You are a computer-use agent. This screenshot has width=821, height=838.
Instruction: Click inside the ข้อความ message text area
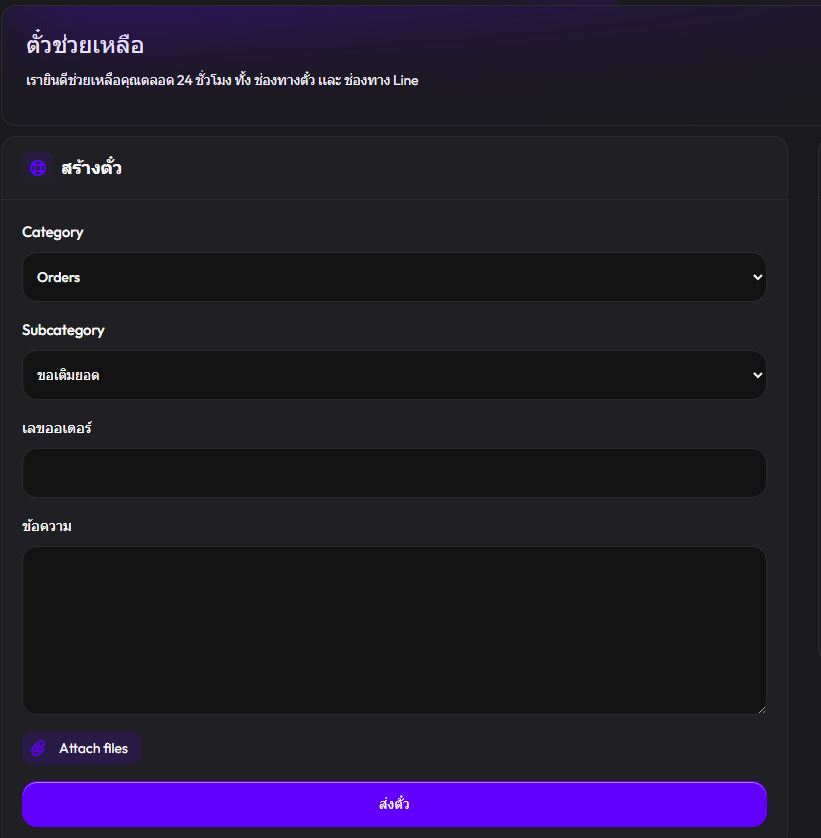click(394, 630)
